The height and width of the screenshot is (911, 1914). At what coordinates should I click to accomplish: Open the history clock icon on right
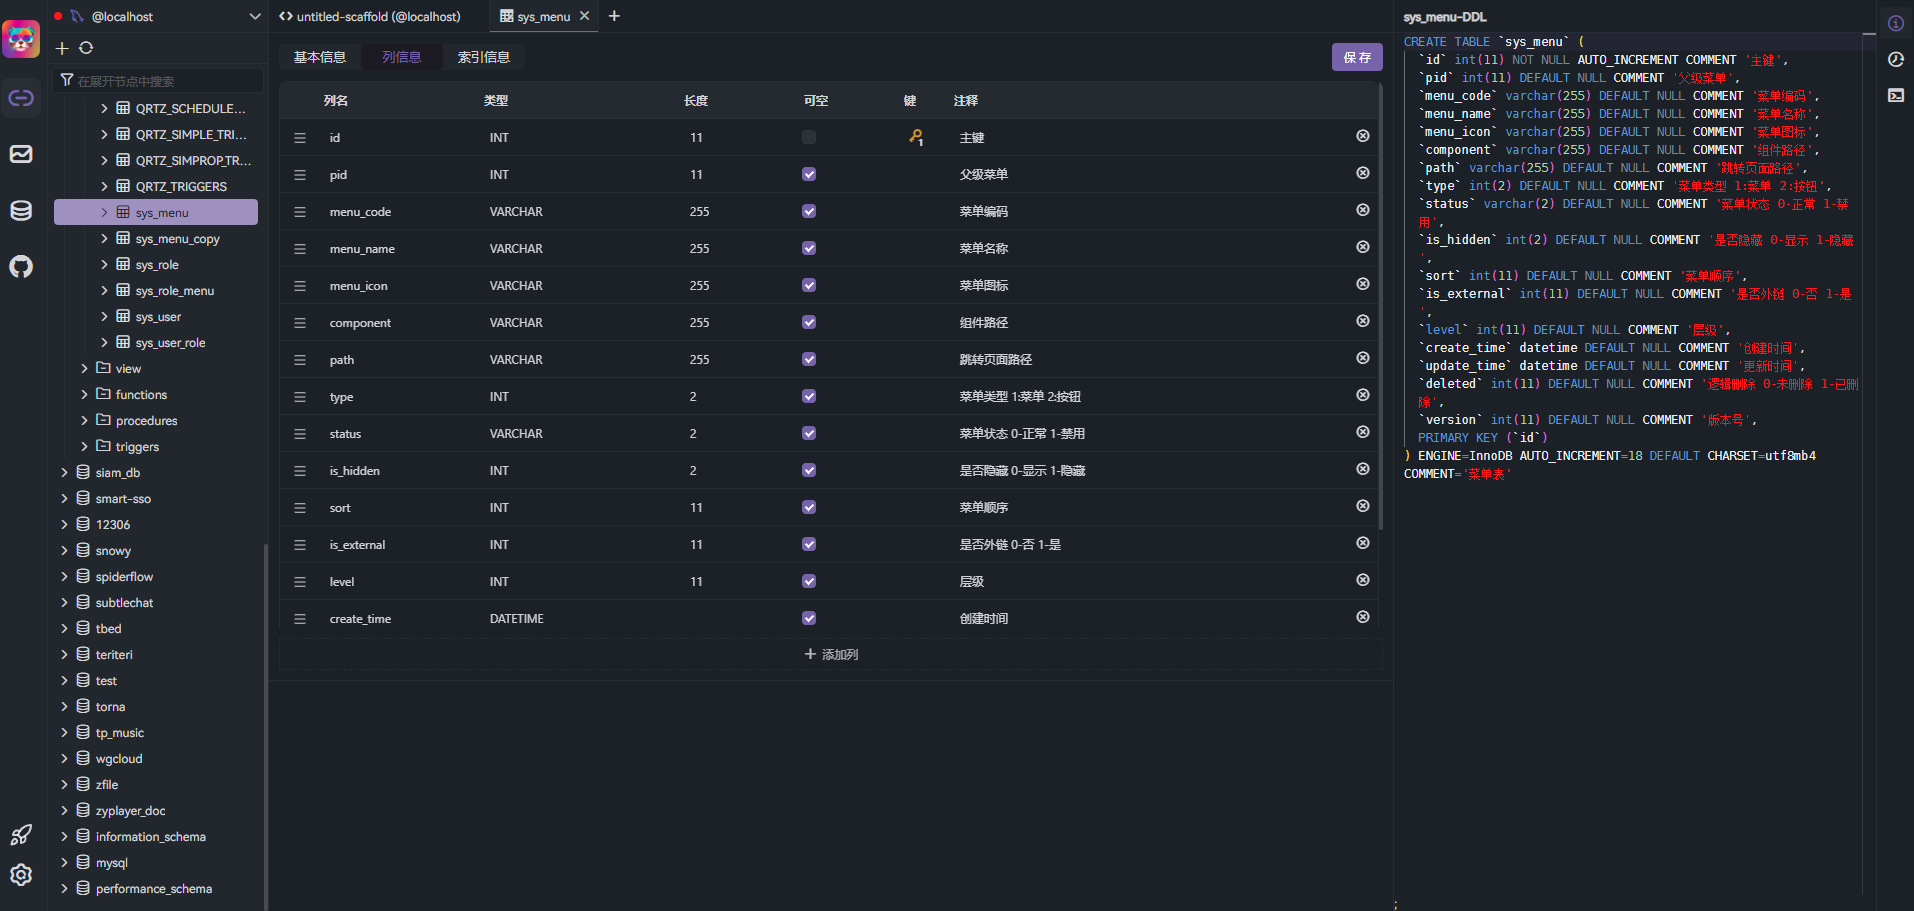(1895, 60)
